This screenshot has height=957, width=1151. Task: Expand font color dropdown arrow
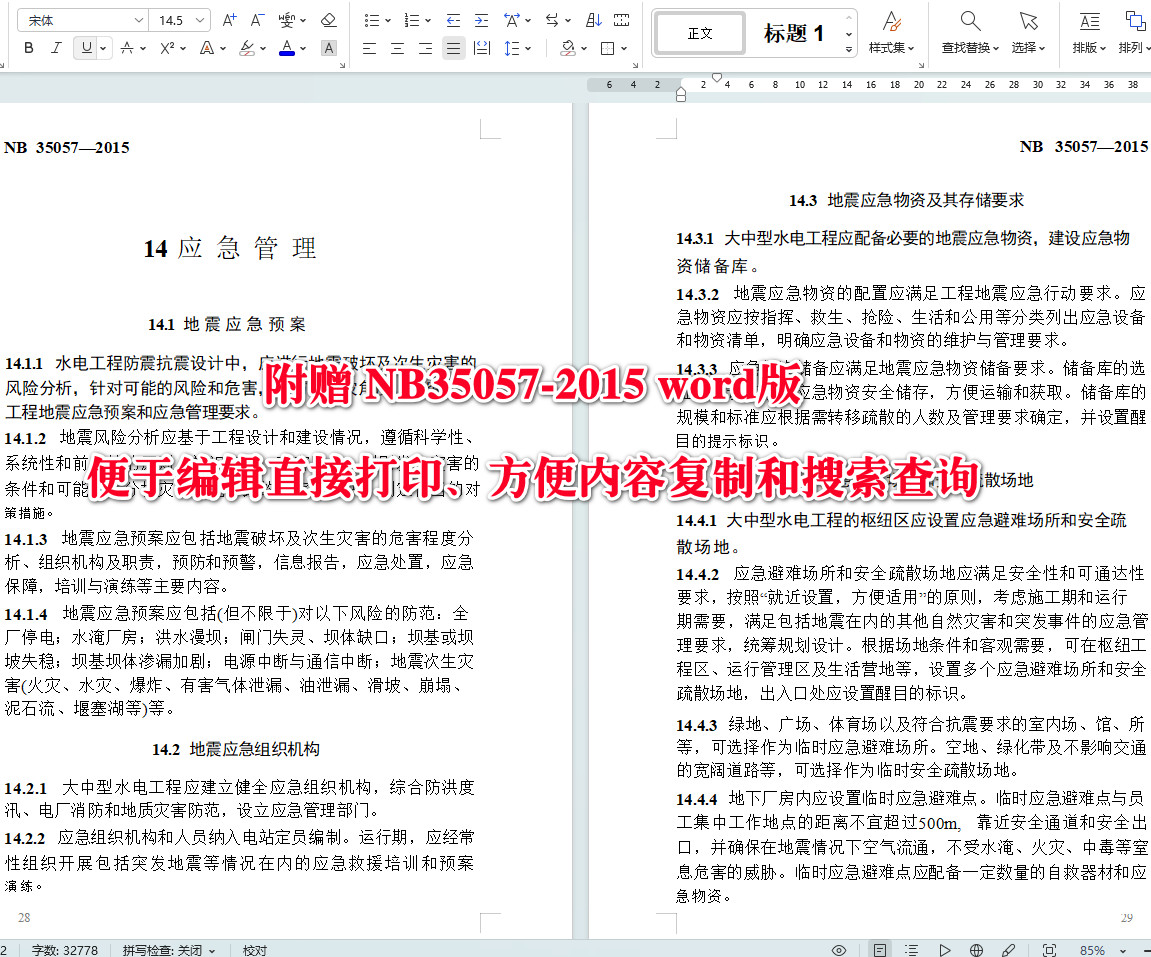302,48
